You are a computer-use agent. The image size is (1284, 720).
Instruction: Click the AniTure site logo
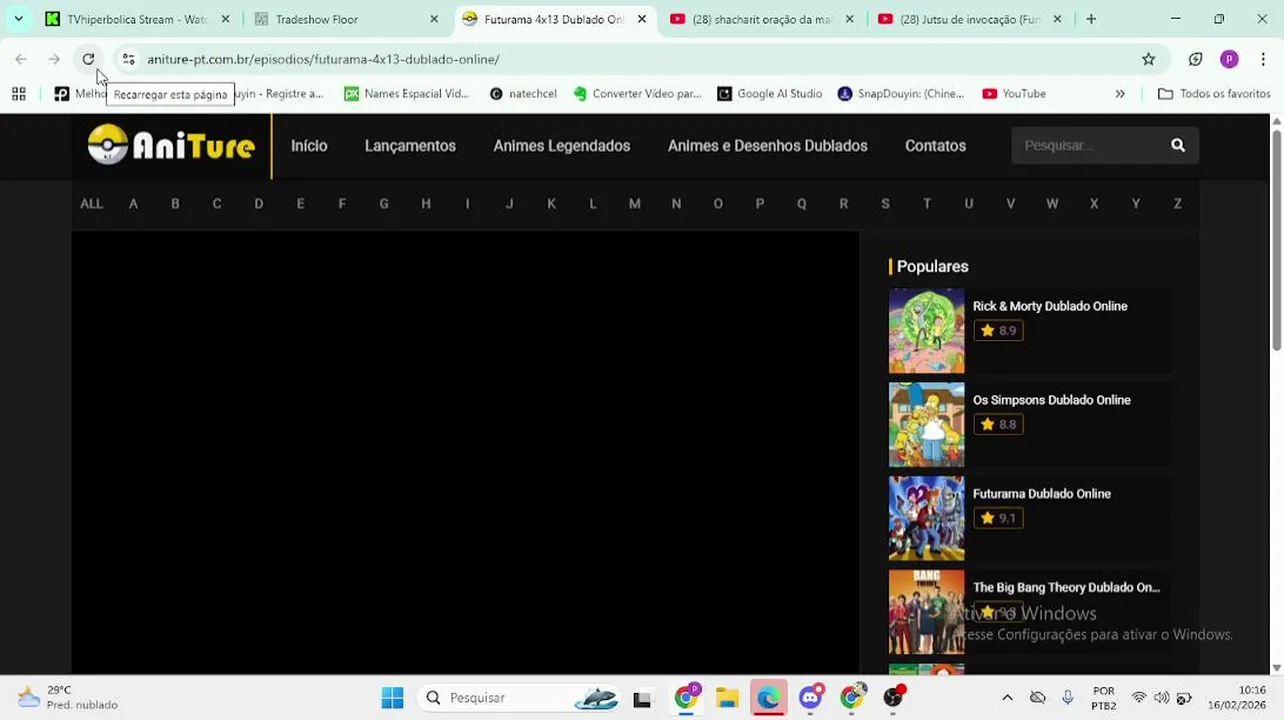click(x=171, y=146)
